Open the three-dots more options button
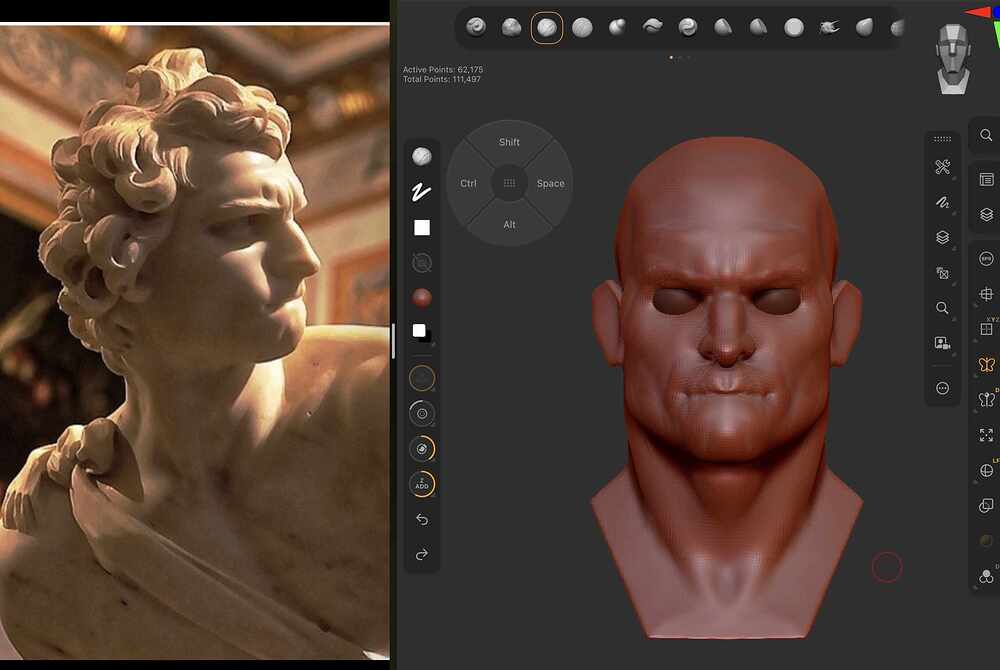1000x670 pixels. point(942,388)
